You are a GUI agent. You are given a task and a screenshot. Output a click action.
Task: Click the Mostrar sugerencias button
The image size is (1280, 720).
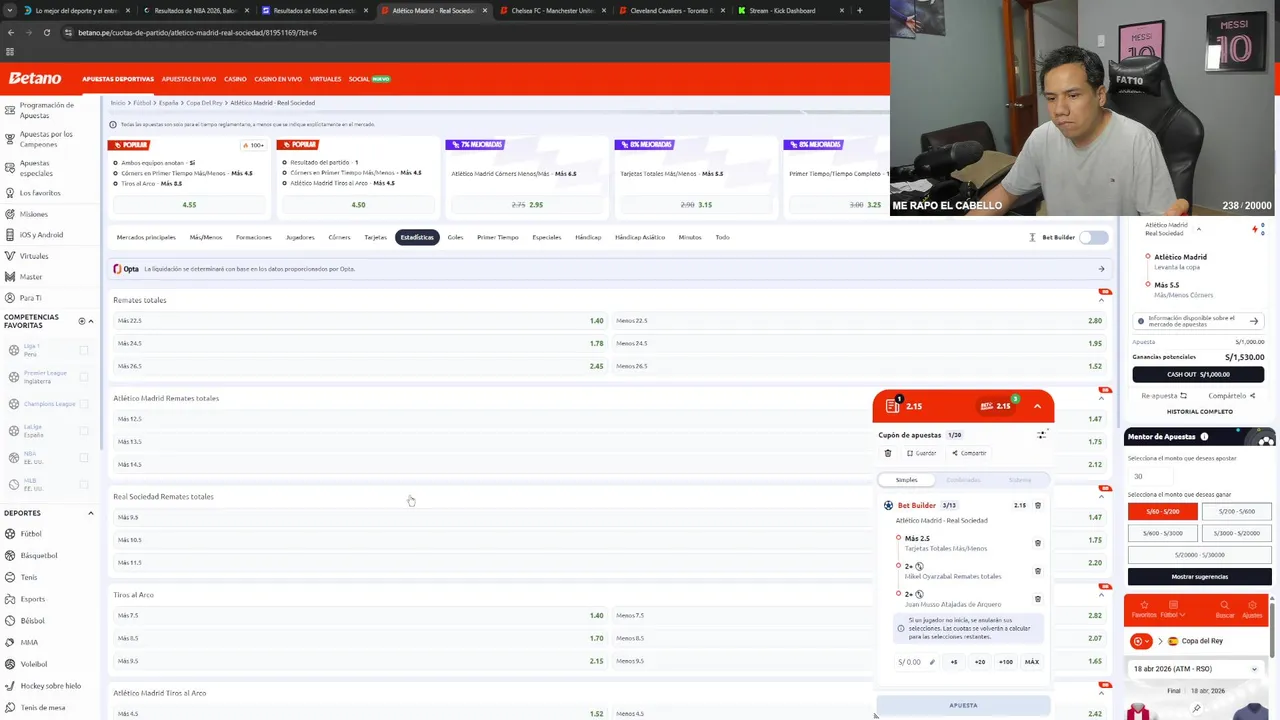pyautogui.click(x=1200, y=577)
